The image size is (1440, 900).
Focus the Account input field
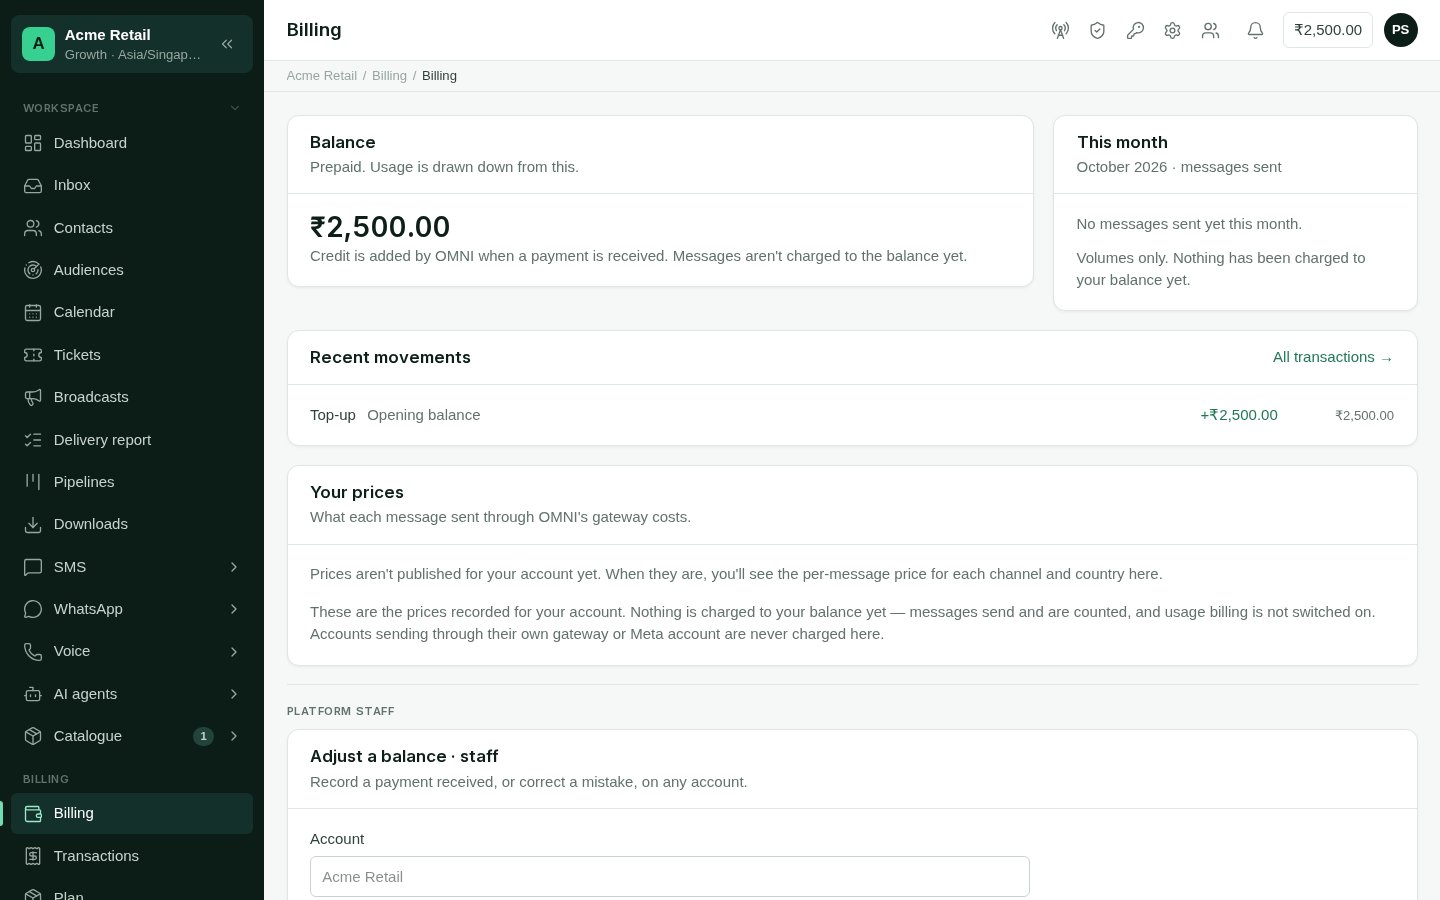coord(670,877)
